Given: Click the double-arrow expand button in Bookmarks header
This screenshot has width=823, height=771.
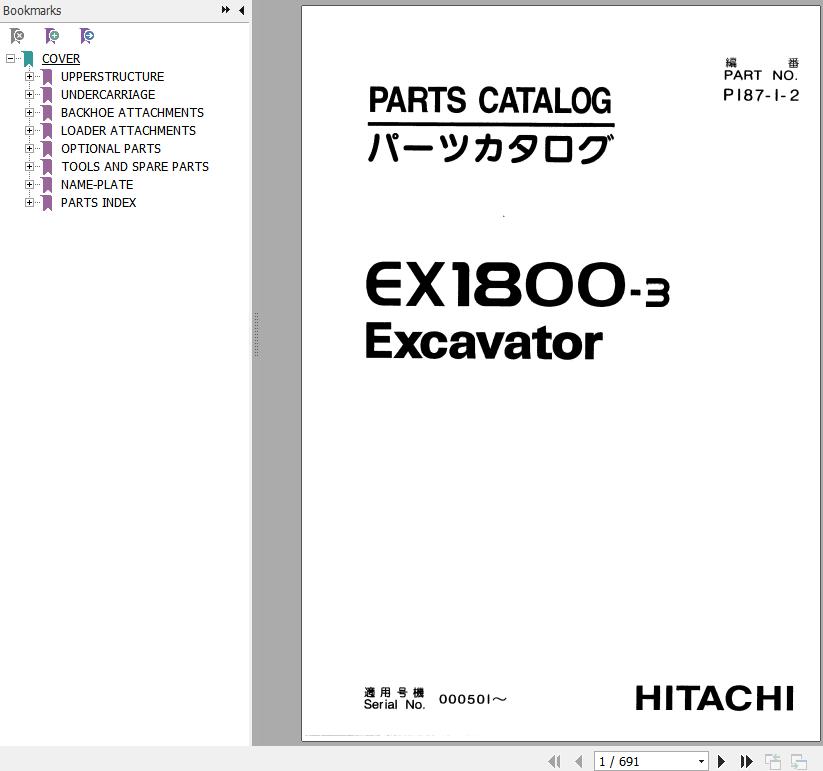Looking at the screenshot, I should (x=226, y=10).
